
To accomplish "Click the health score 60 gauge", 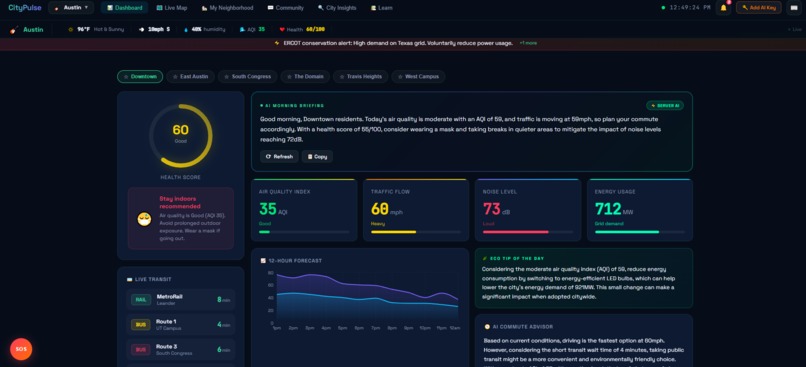I will [180, 136].
